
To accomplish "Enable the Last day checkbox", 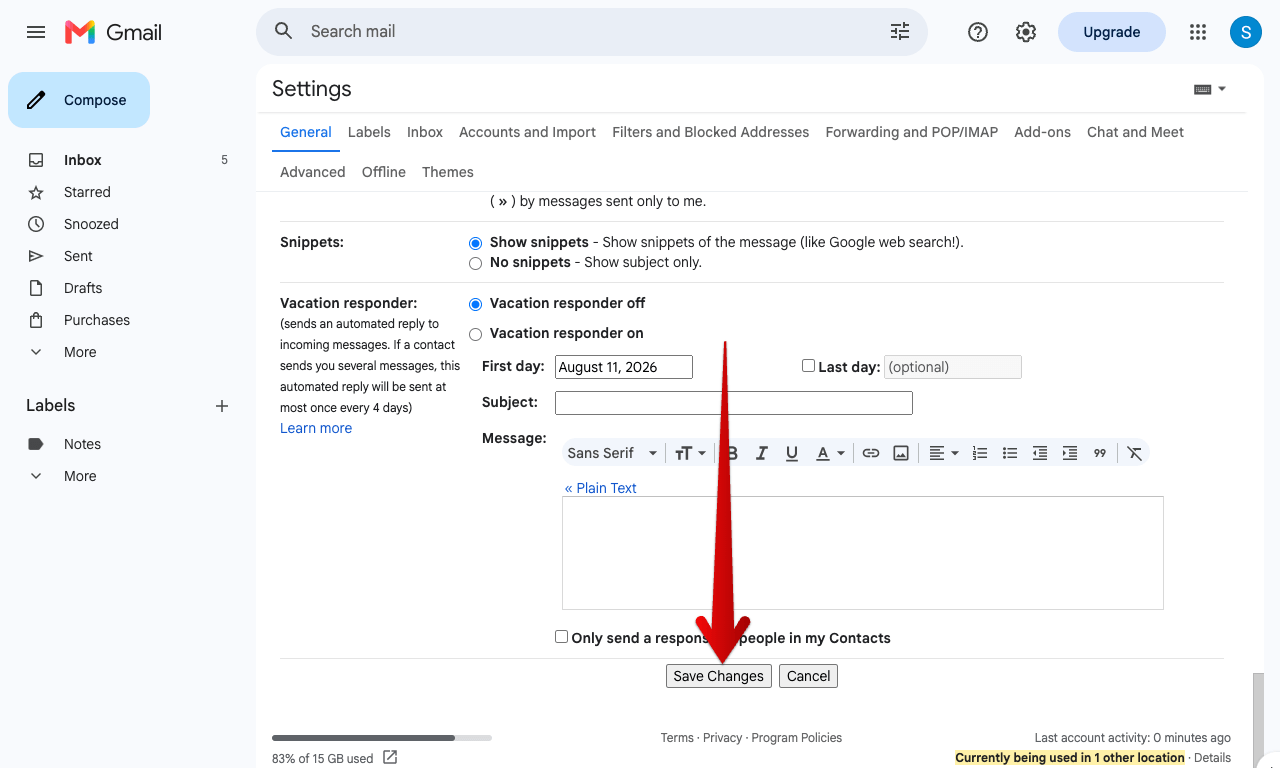I will pos(808,366).
